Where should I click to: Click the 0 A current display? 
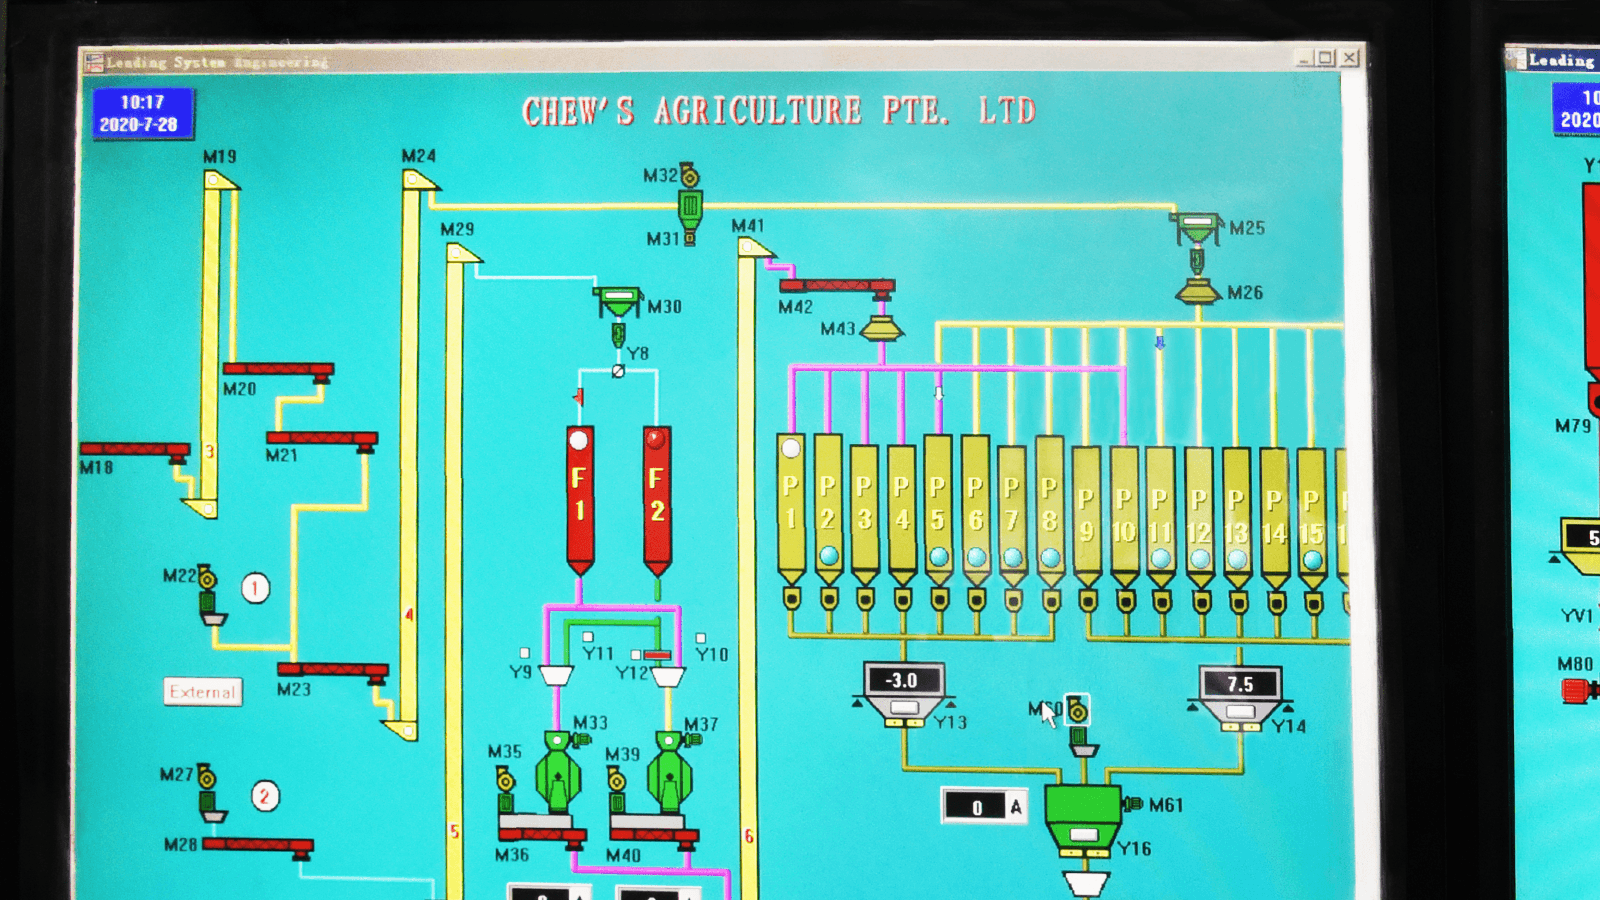(x=985, y=806)
